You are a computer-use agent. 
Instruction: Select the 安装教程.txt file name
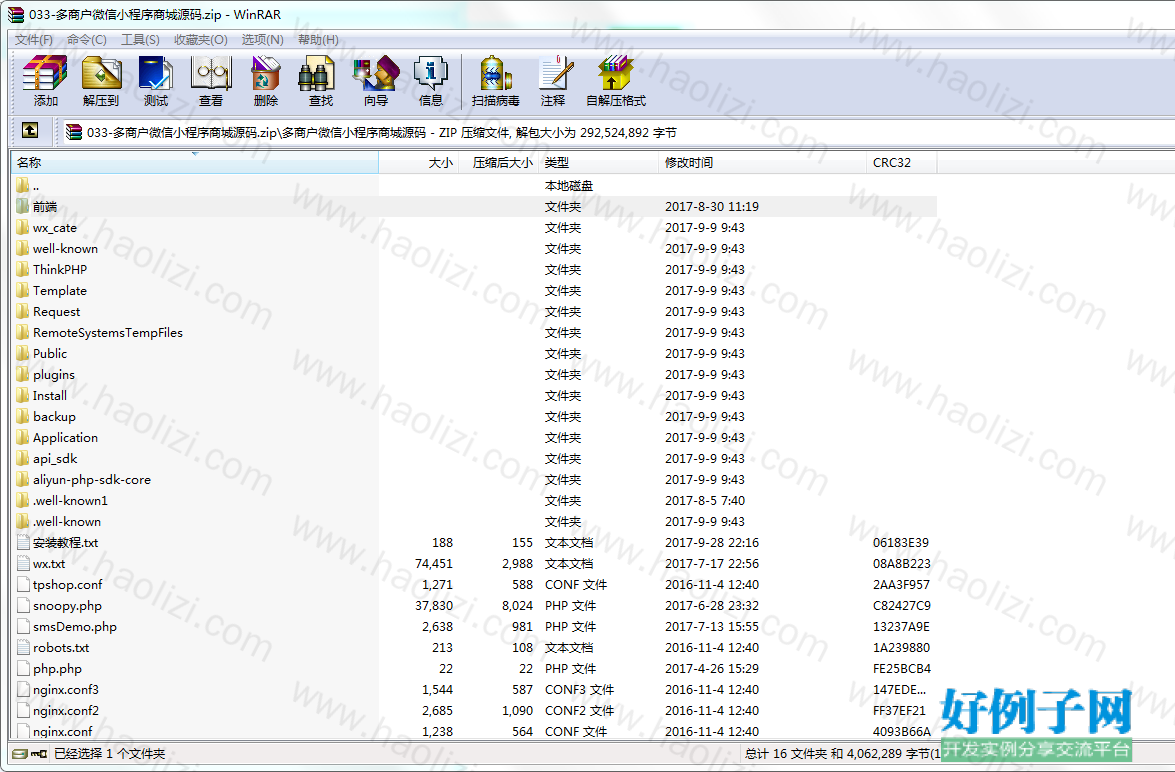tap(65, 542)
